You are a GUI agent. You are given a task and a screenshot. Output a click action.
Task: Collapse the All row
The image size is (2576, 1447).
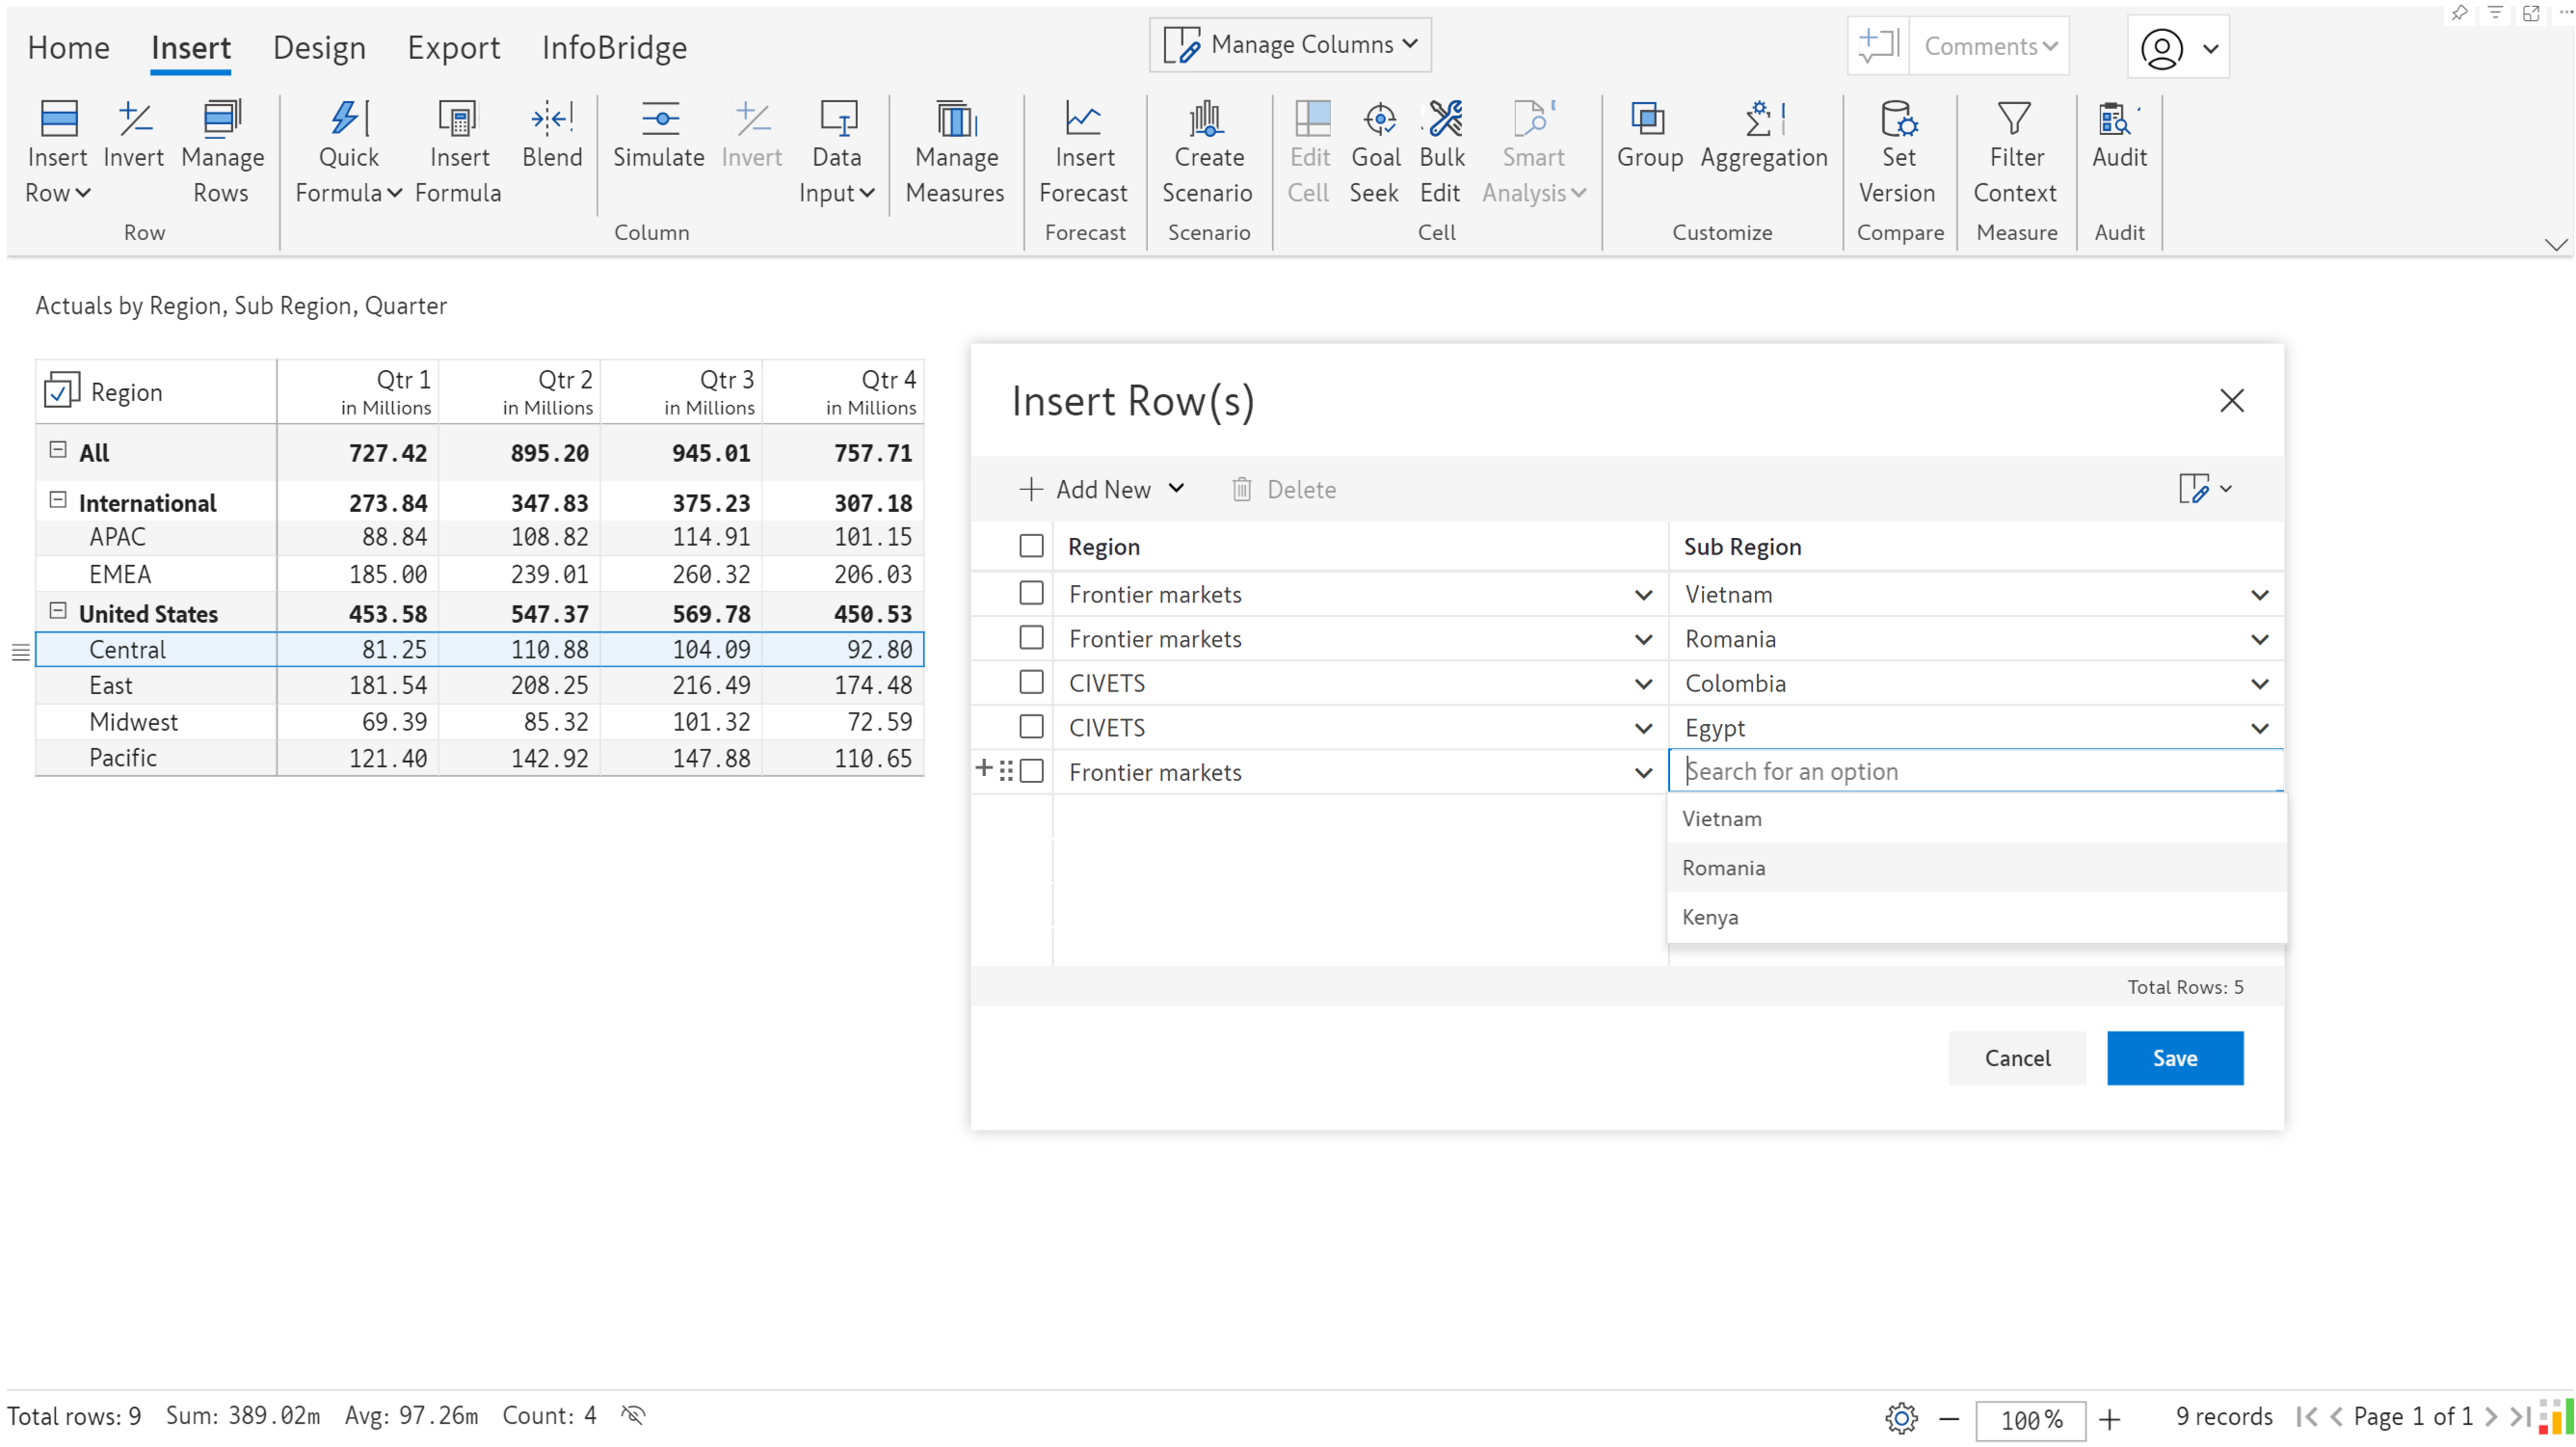(58, 450)
